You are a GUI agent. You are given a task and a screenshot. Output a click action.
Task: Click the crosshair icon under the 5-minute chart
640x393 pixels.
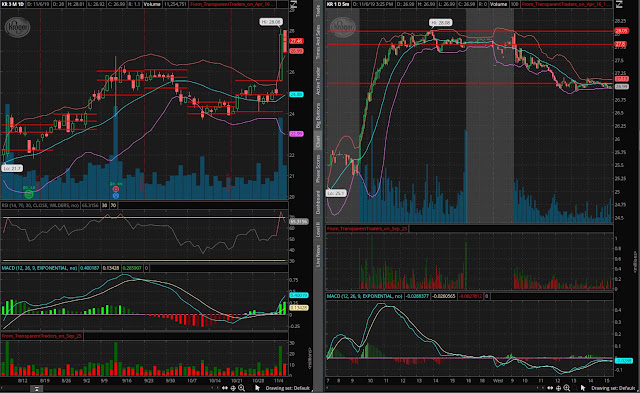pyautogui.click(x=558, y=388)
